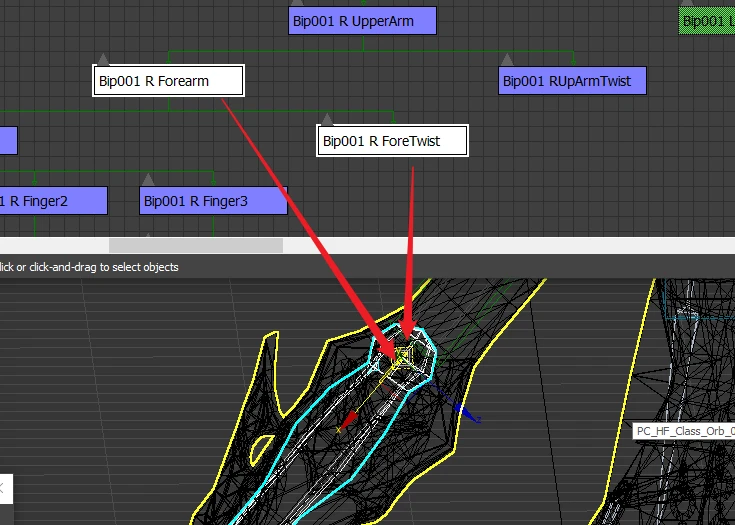Click the red X axis gizmo arrow
Image resolution: width=735 pixels, height=525 pixels.
[x=348, y=420]
